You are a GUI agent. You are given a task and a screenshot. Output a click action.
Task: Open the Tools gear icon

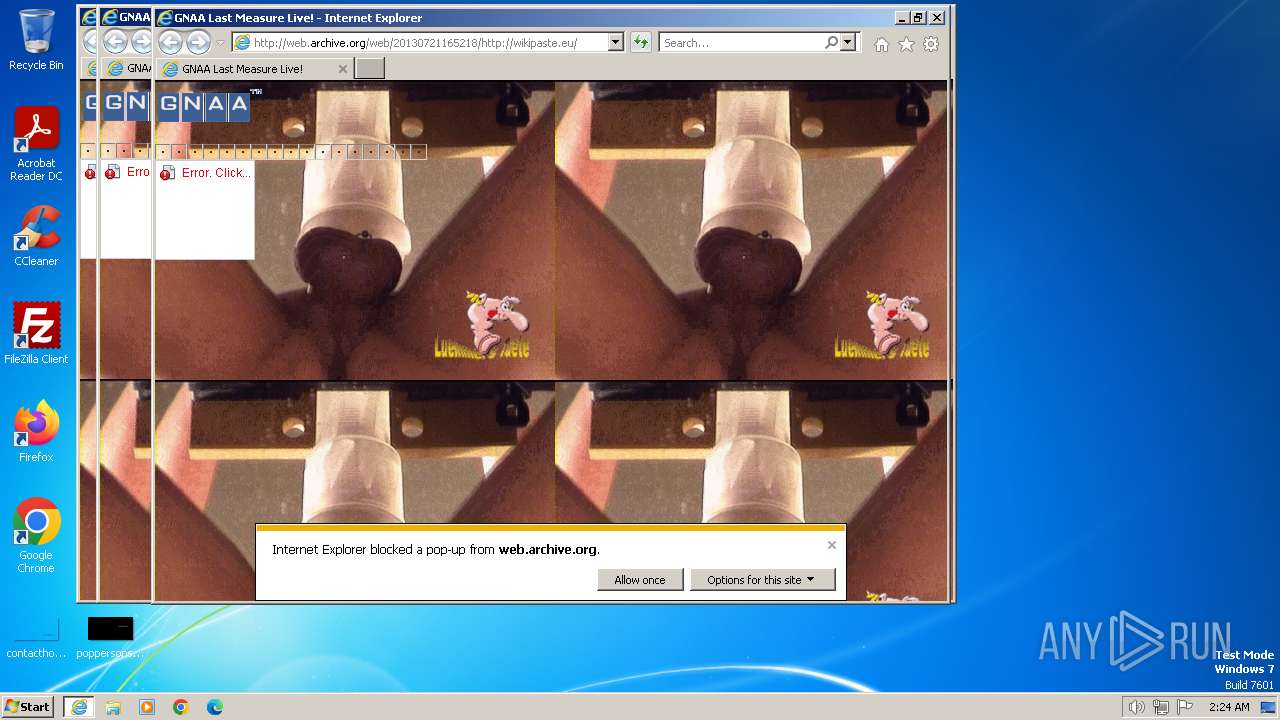931,44
